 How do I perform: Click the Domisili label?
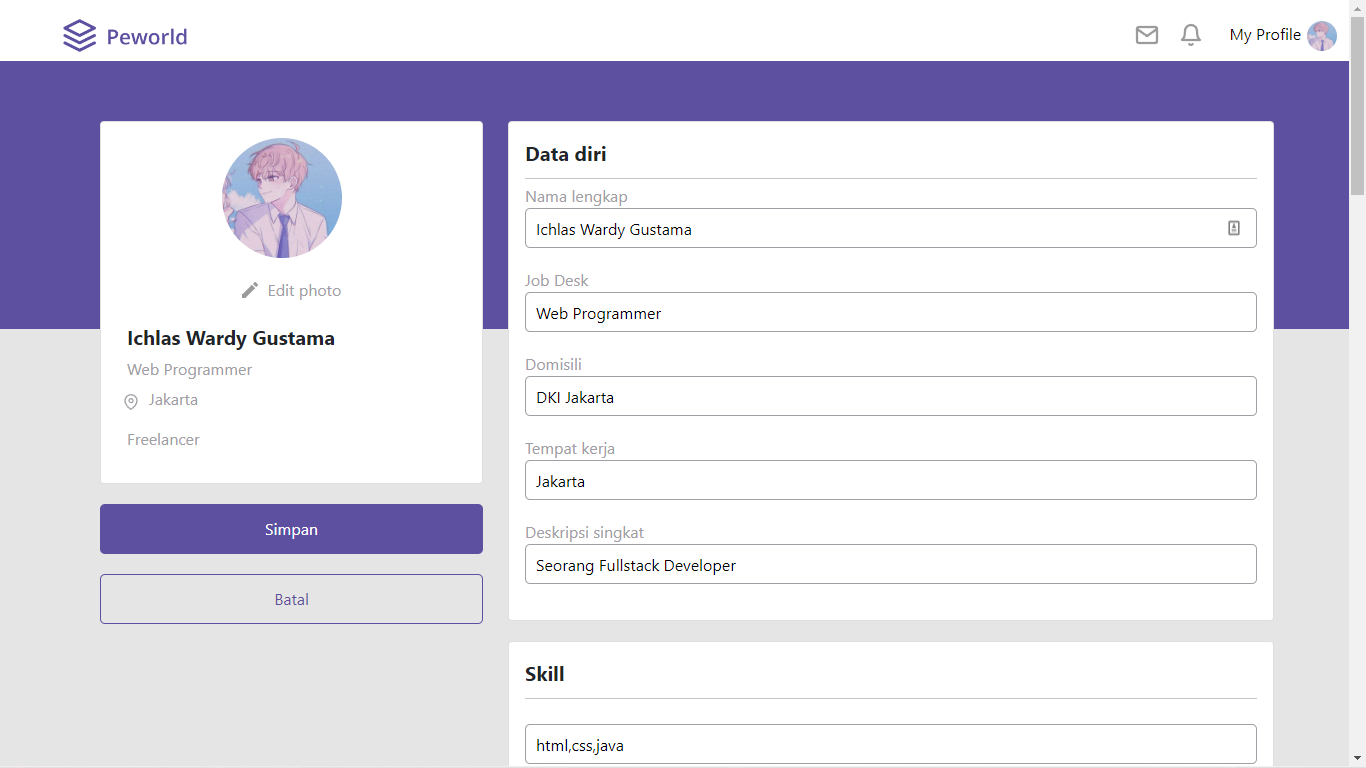coord(553,365)
